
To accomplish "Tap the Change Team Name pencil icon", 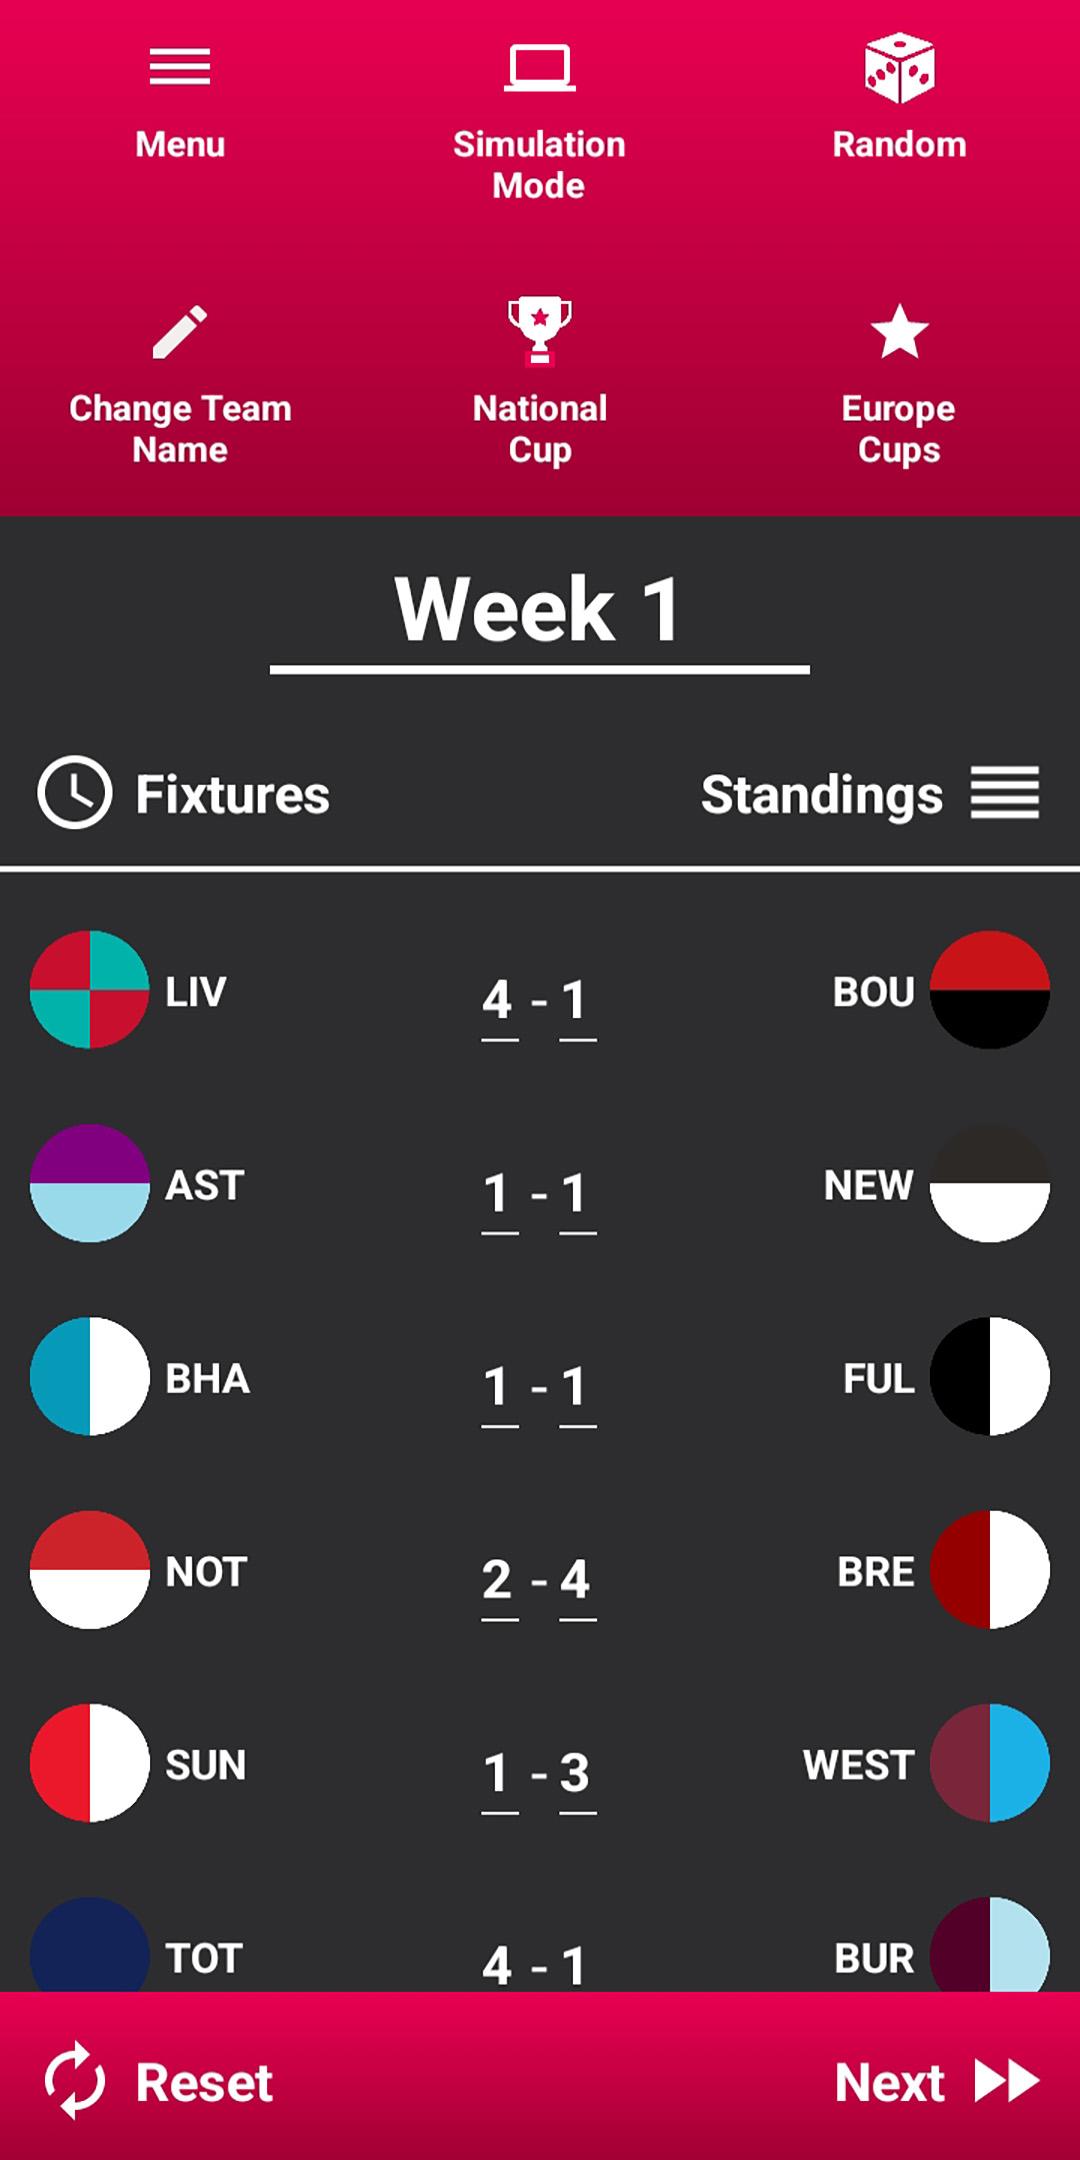I will (x=180, y=332).
